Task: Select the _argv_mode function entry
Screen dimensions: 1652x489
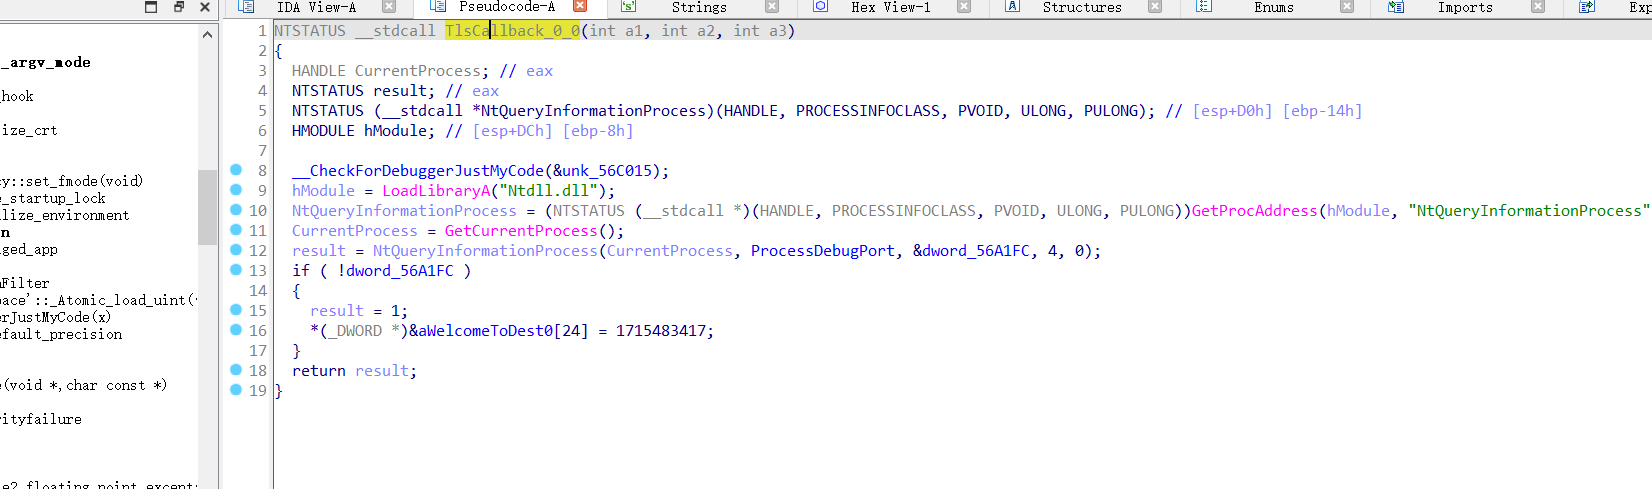Action: click(x=45, y=62)
